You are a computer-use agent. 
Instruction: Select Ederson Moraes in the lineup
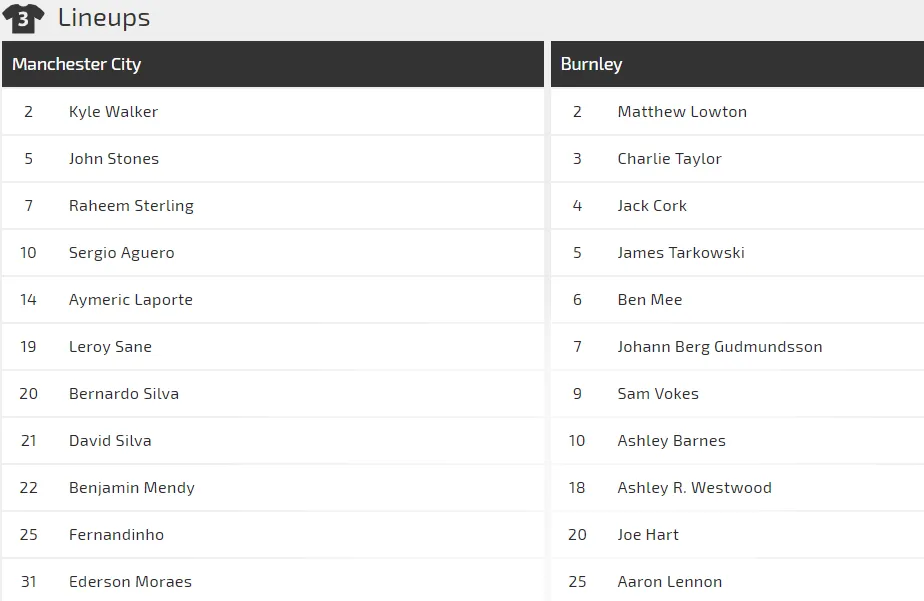[x=130, y=582]
